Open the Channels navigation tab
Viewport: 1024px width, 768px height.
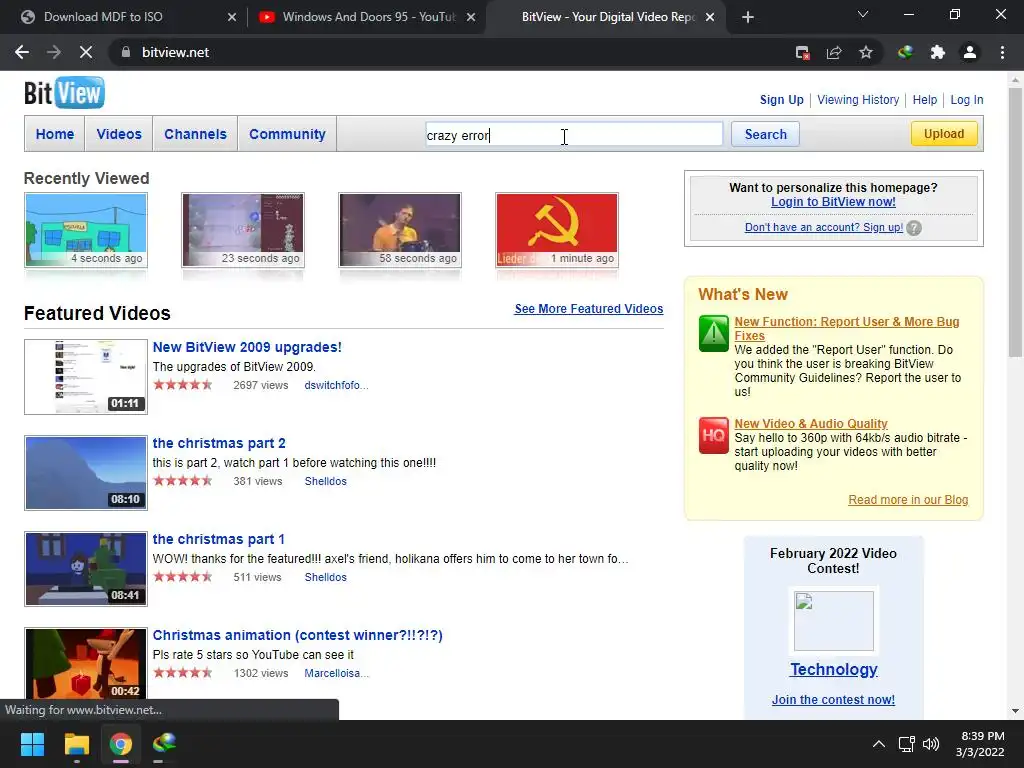click(195, 134)
